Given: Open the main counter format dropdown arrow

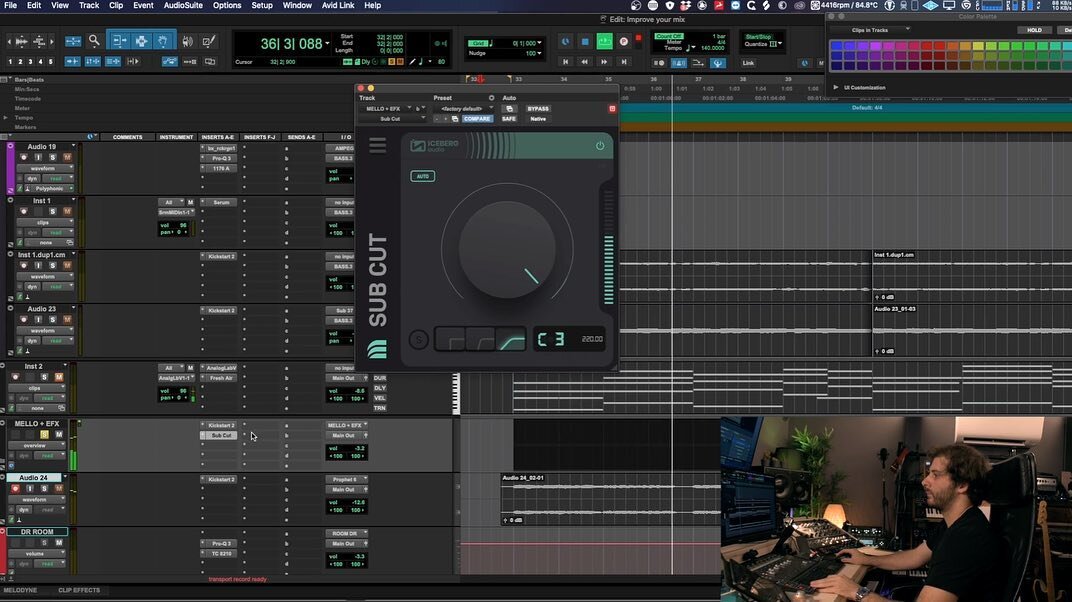Looking at the screenshot, I should [x=327, y=44].
